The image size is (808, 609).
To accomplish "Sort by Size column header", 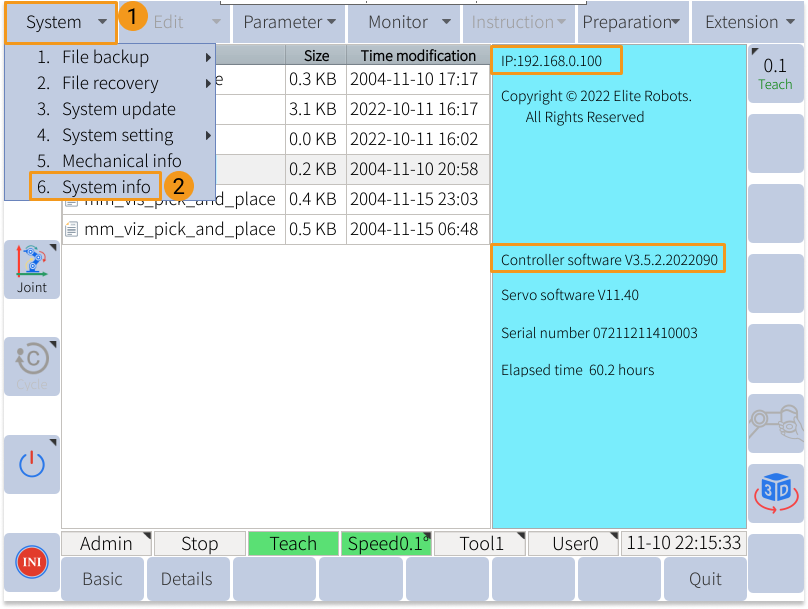I will (316, 55).
